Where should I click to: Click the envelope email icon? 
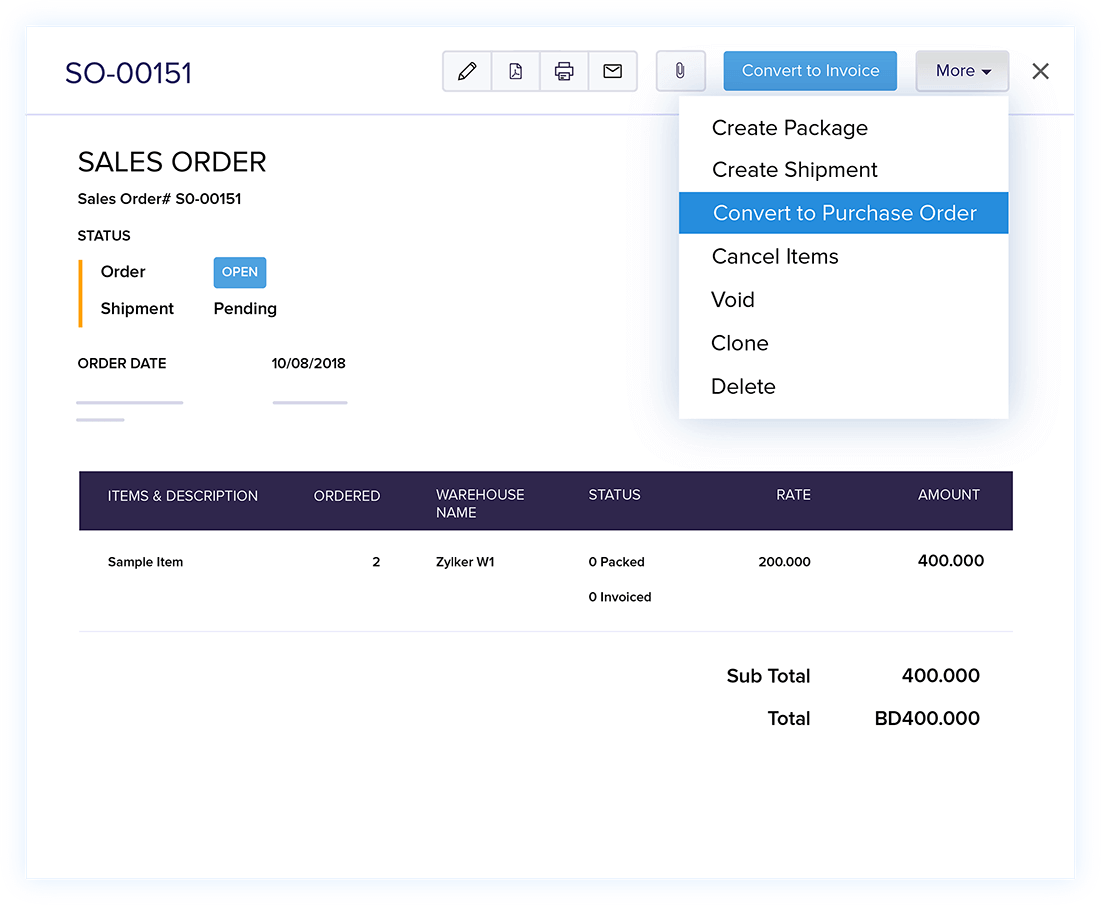point(613,71)
